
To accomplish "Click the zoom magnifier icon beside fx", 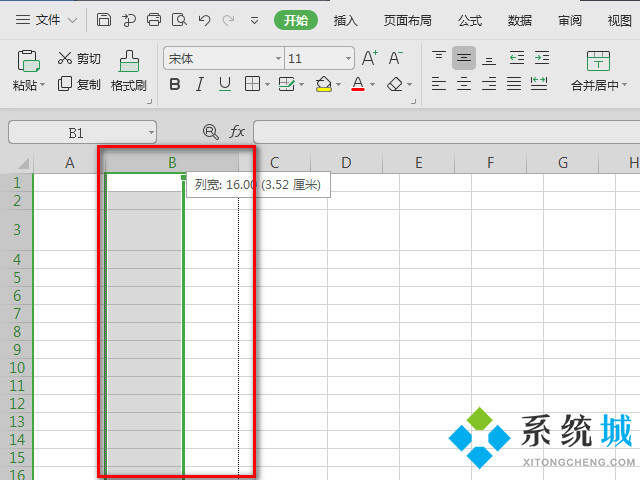I will tap(211, 132).
